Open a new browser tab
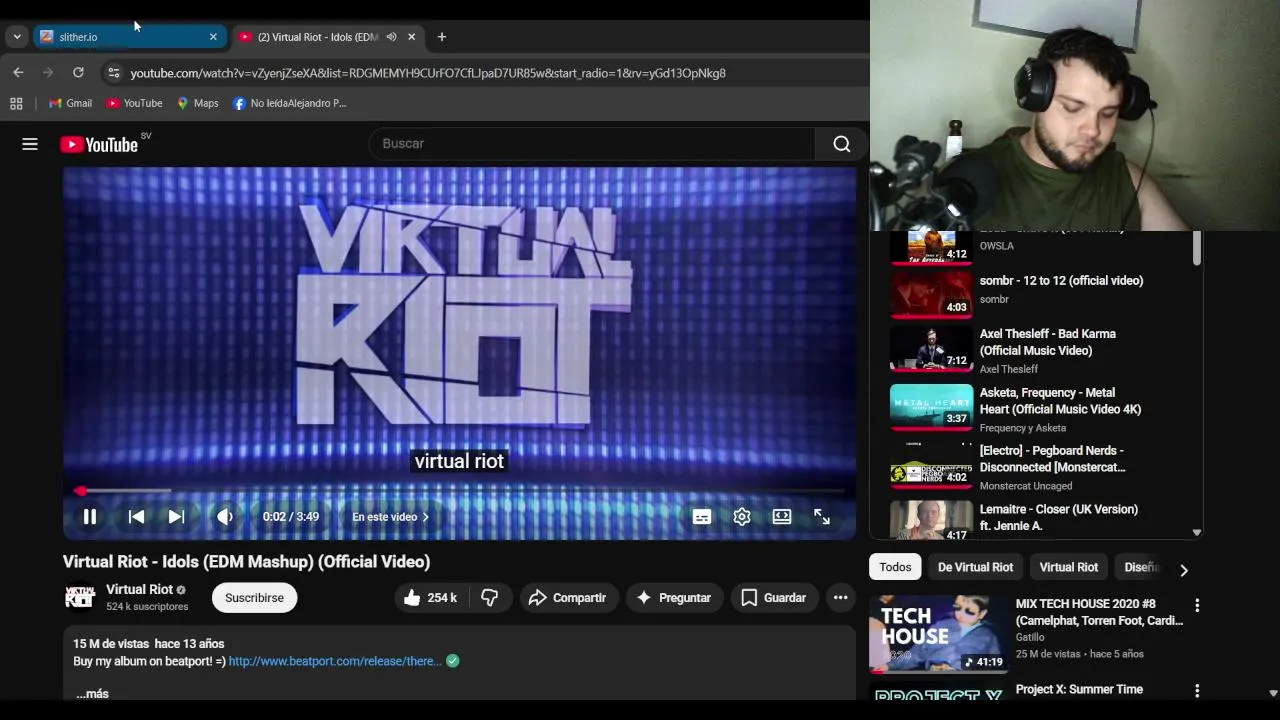Screen dimensions: 1280x720 [442, 37]
